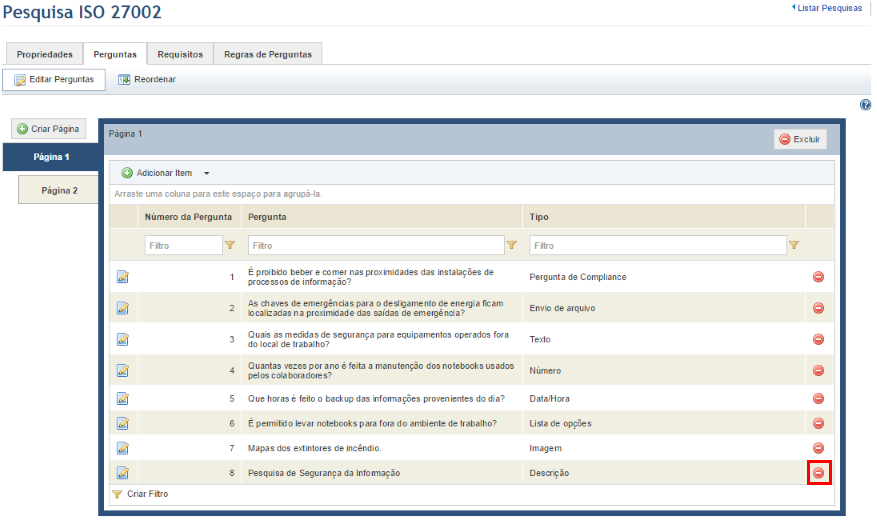Click the Reordenar button

tap(147, 79)
